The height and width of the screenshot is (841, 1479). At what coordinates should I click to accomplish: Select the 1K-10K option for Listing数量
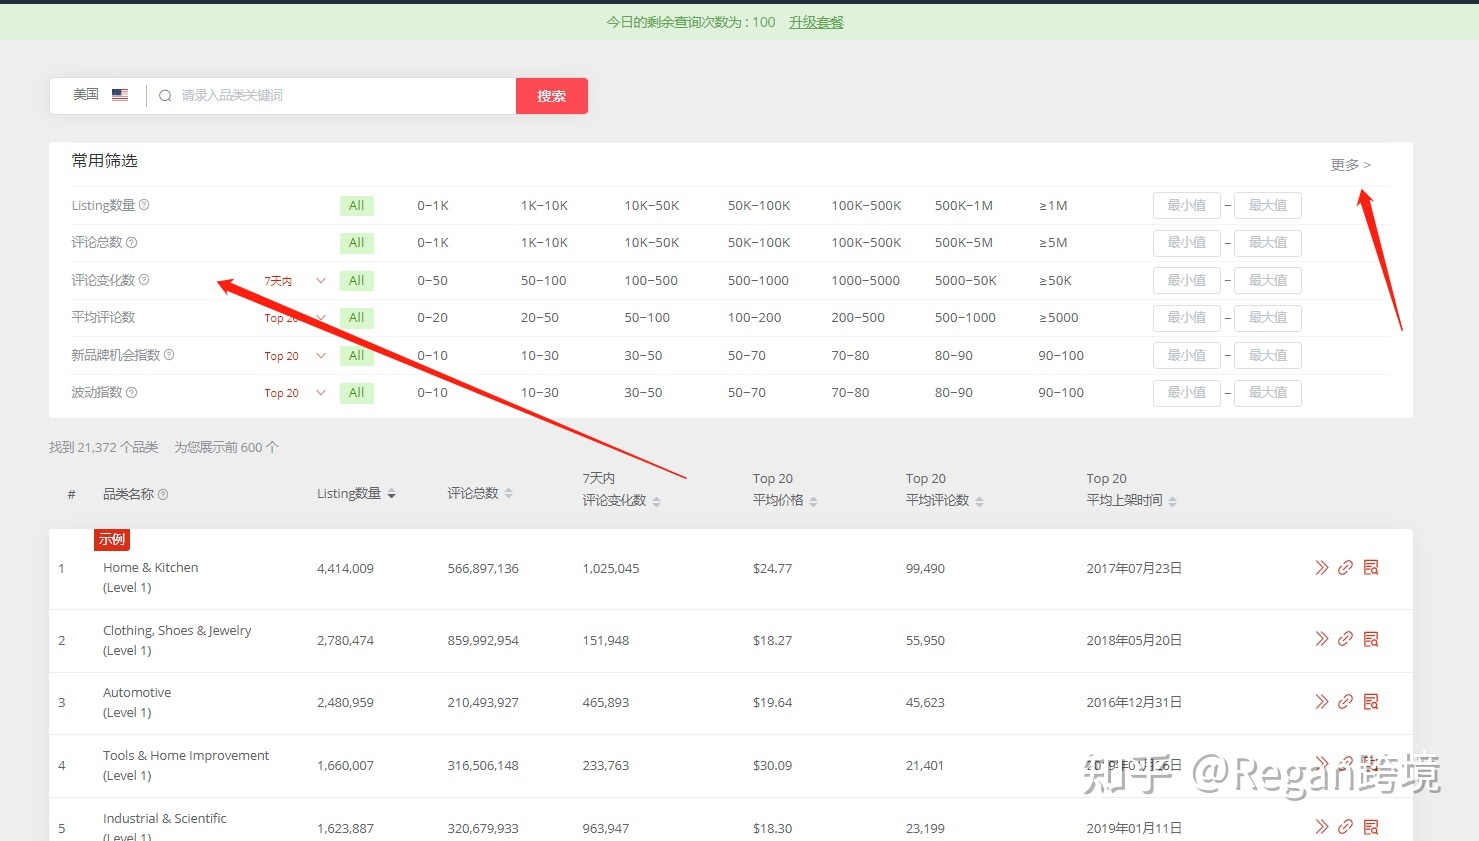[543, 206]
